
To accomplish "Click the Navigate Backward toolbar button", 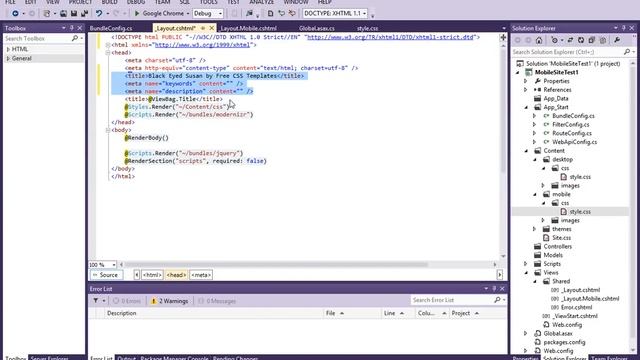I will pyautogui.click(x=15, y=13).
